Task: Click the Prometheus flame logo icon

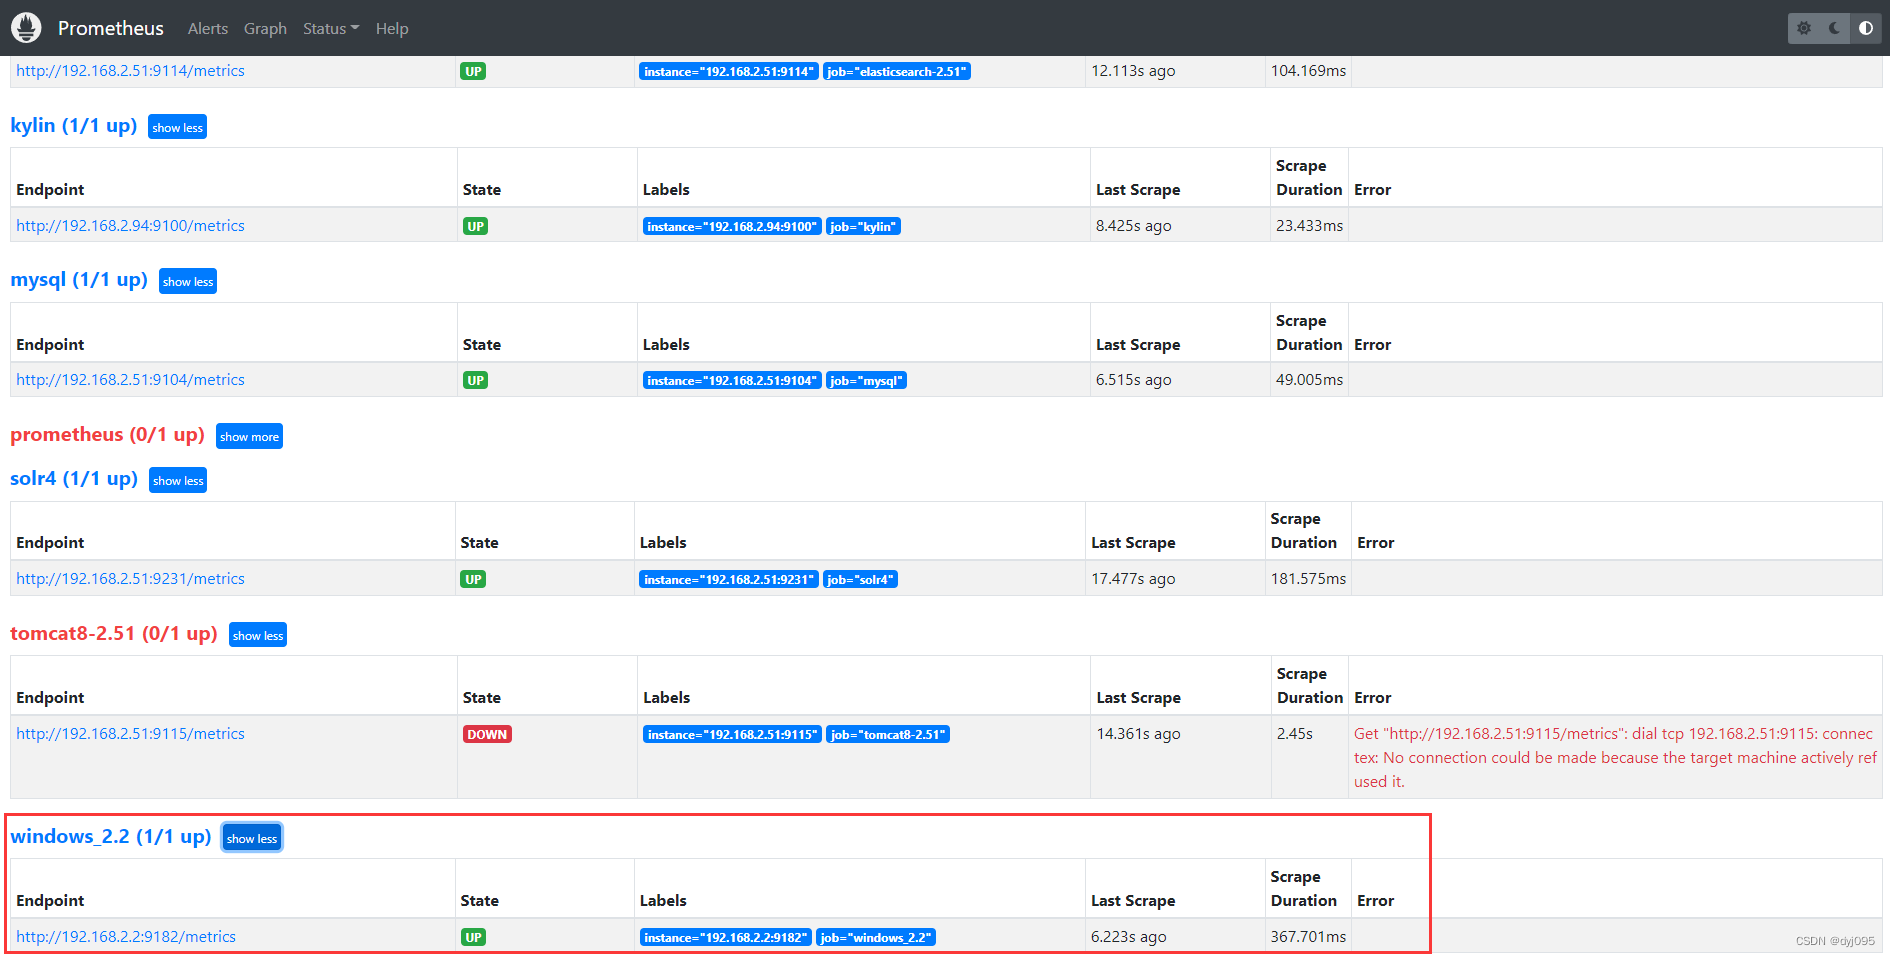Action: point(26,28)
